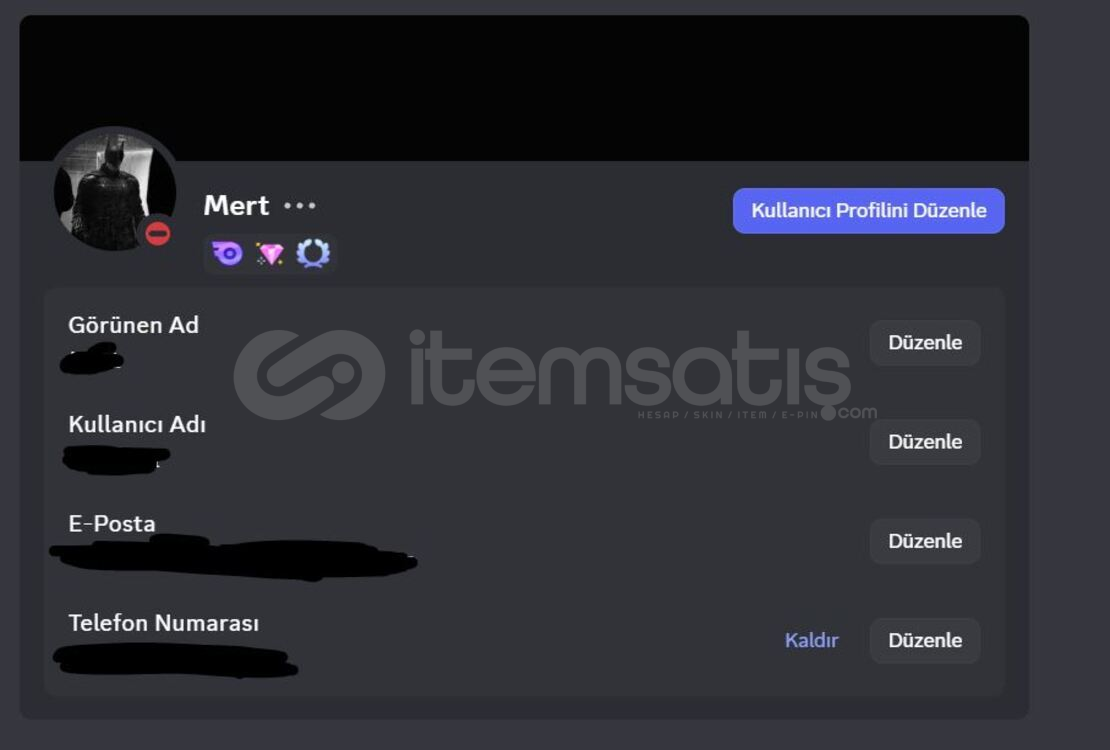Click the redacted display name value

click(92, 358)
